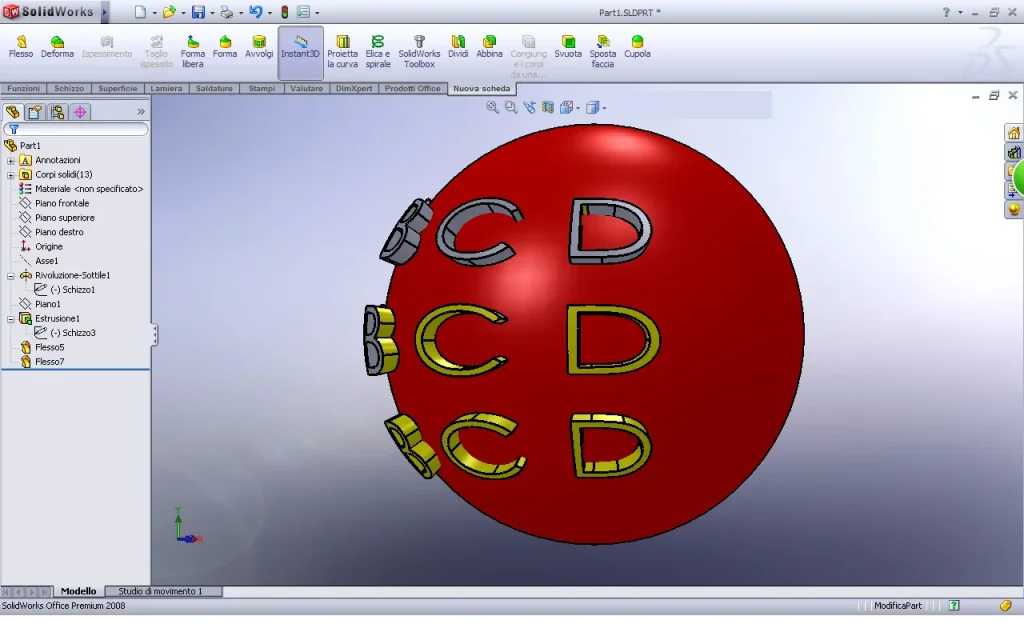Open the options checklist icon

pyautogui.click(x=304, y=12)
